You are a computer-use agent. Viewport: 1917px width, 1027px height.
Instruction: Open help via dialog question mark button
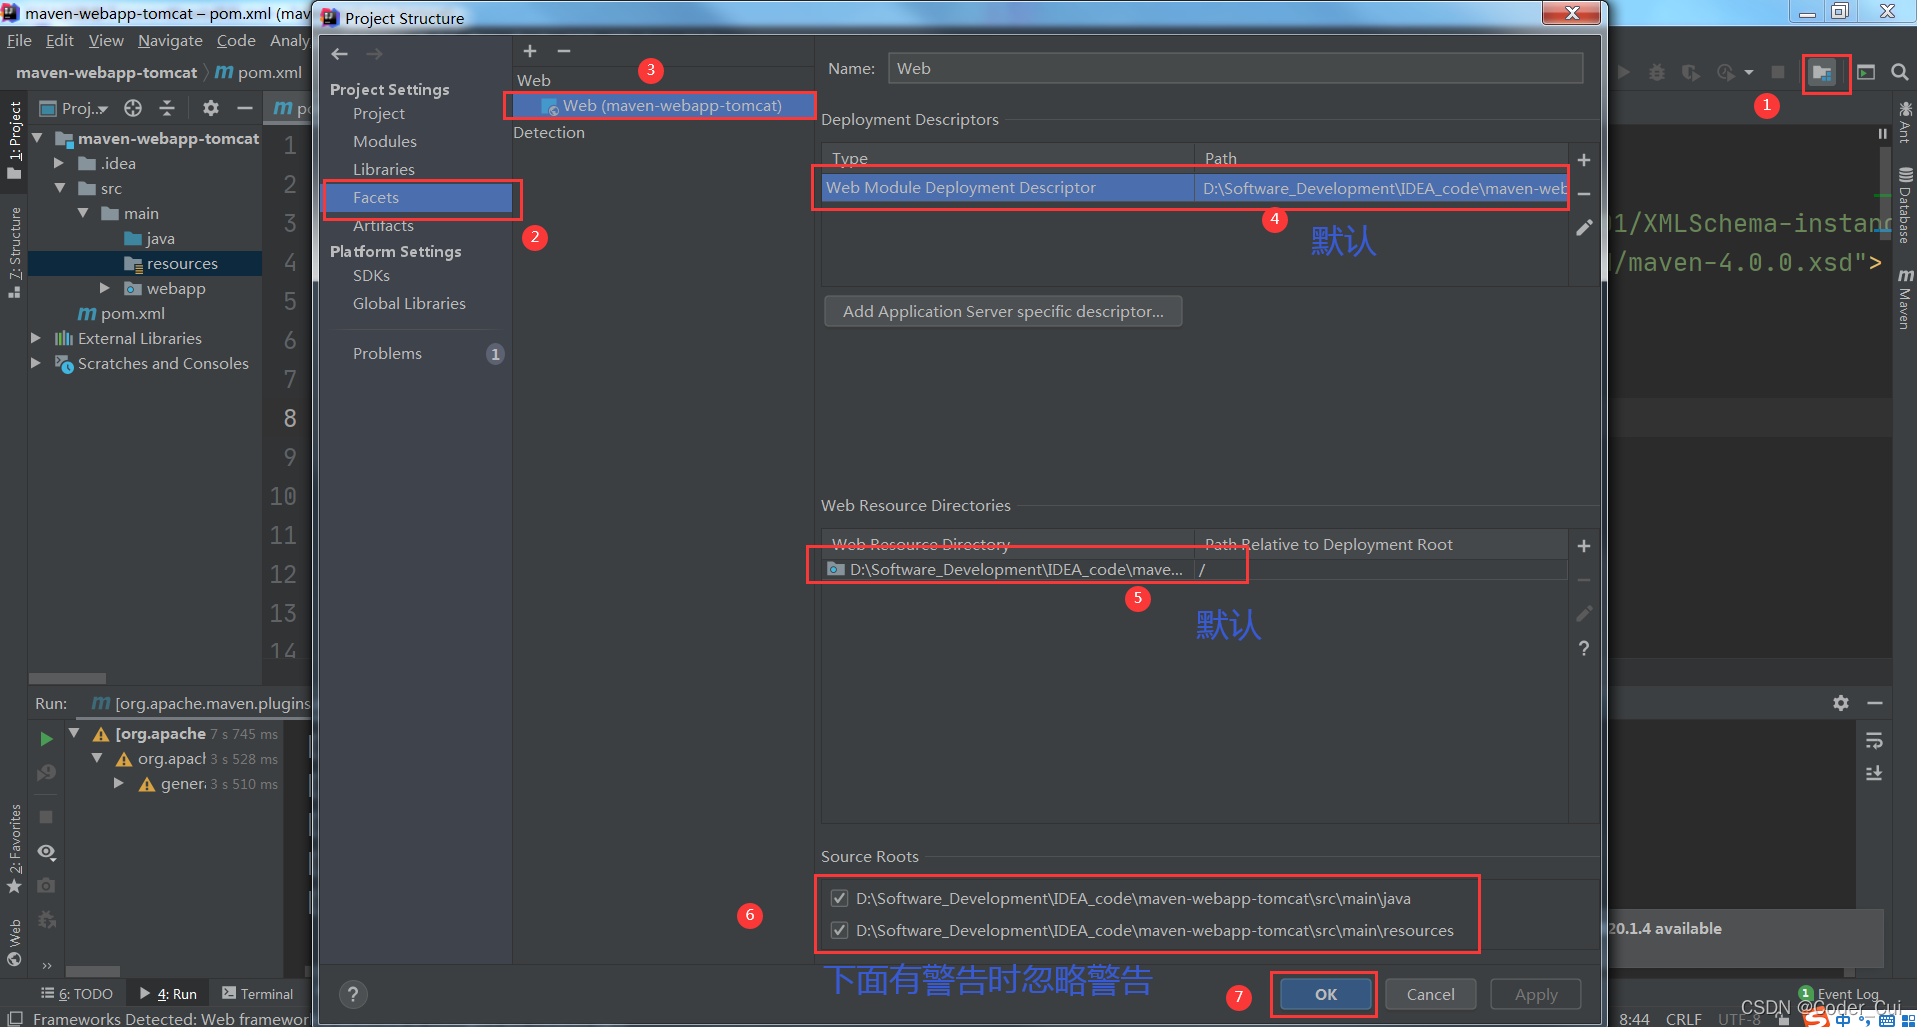pos(353,994)
